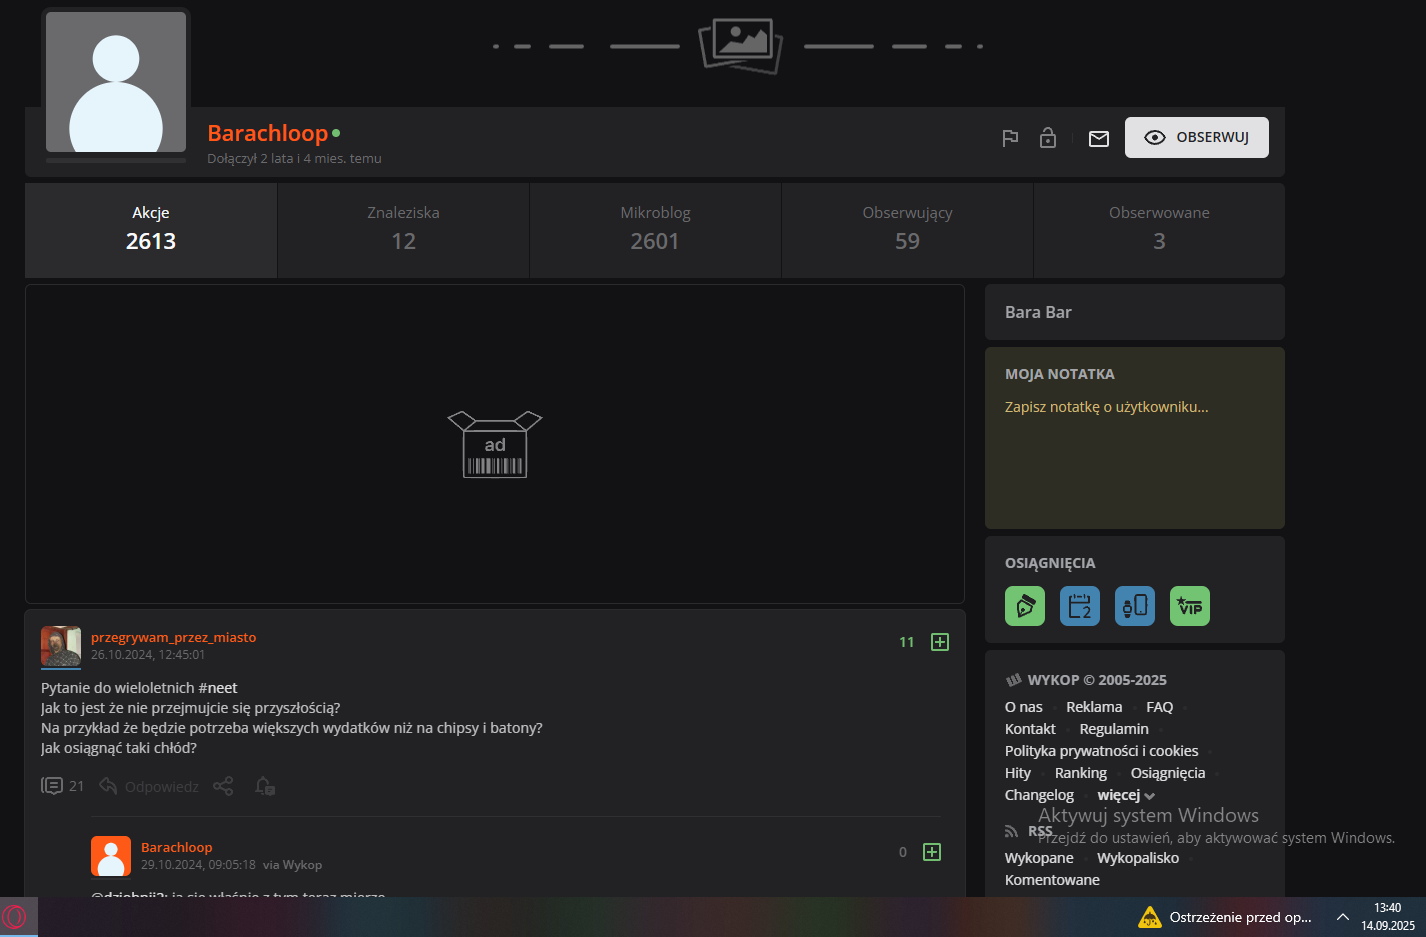
Task: Open the #neet tag link
Action: (x=218, y=688)
